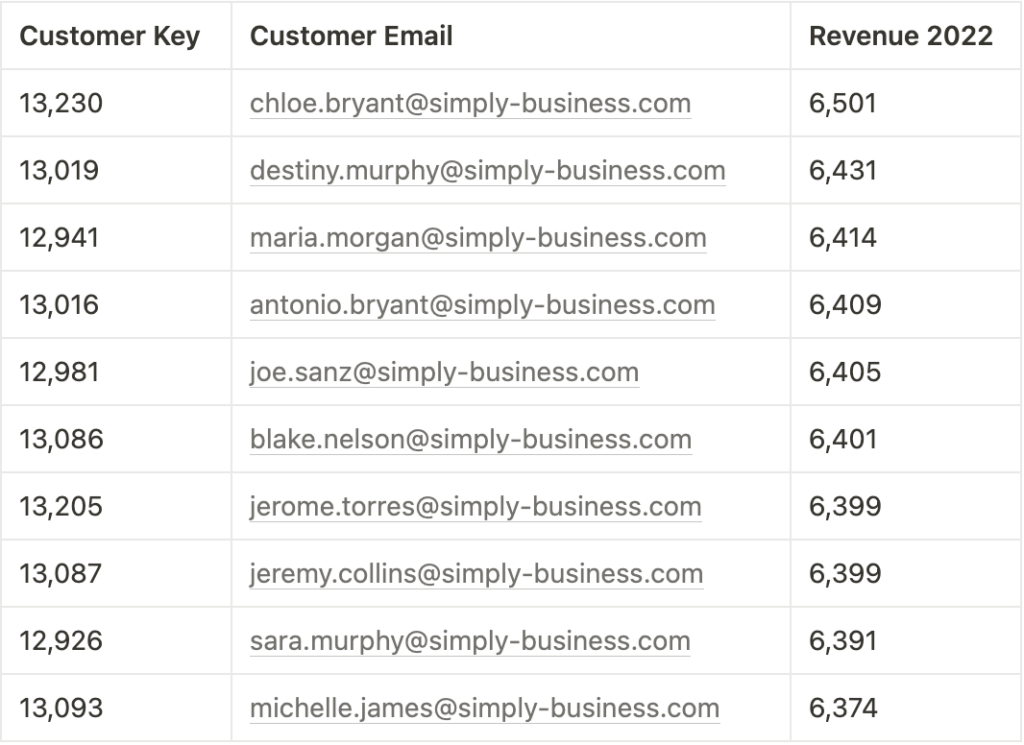Open chloe.bryant@simply-business.com email link
Screen dimensions: 1024x745
470,103
